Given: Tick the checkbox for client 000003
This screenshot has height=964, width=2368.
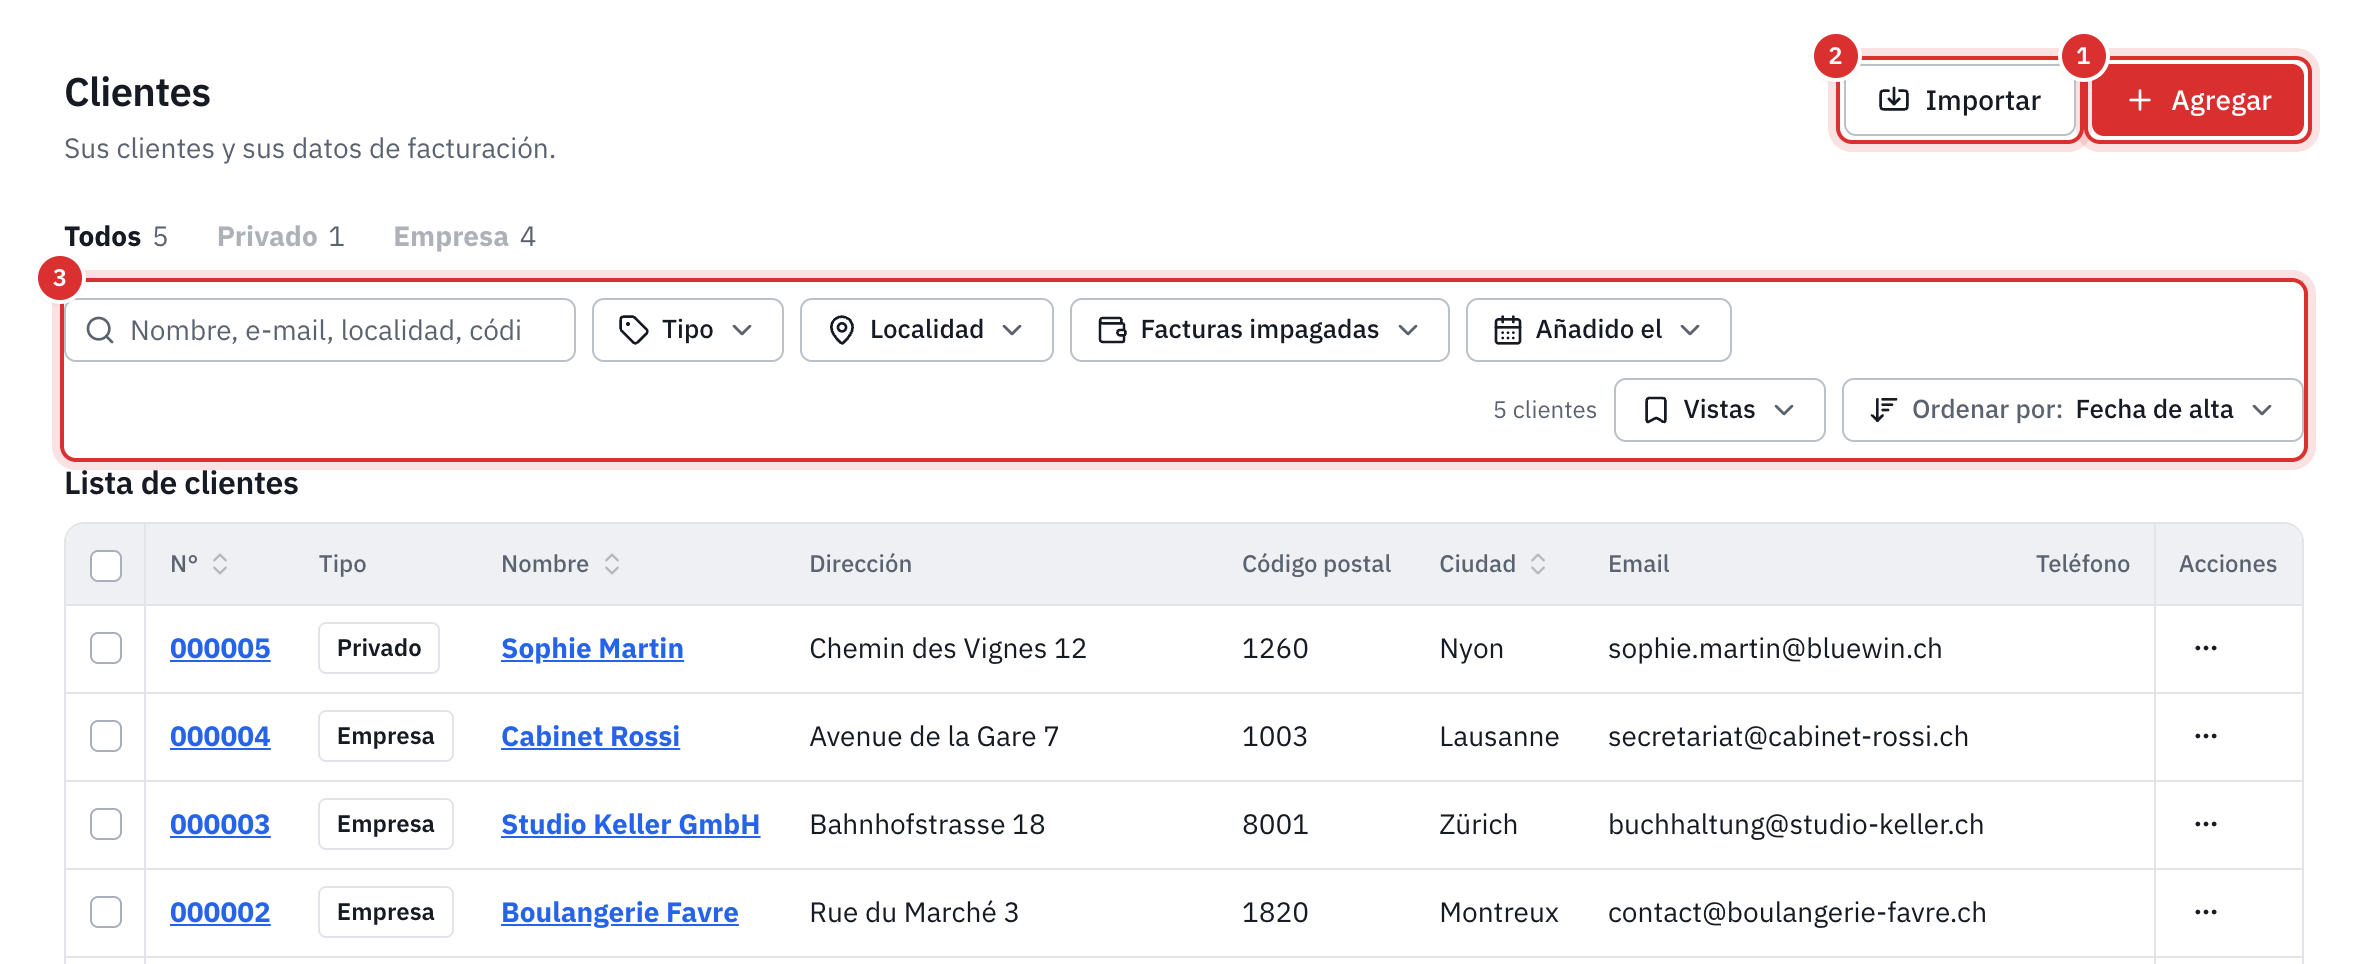Looking at the screenshot, I should tap(106, 824).
